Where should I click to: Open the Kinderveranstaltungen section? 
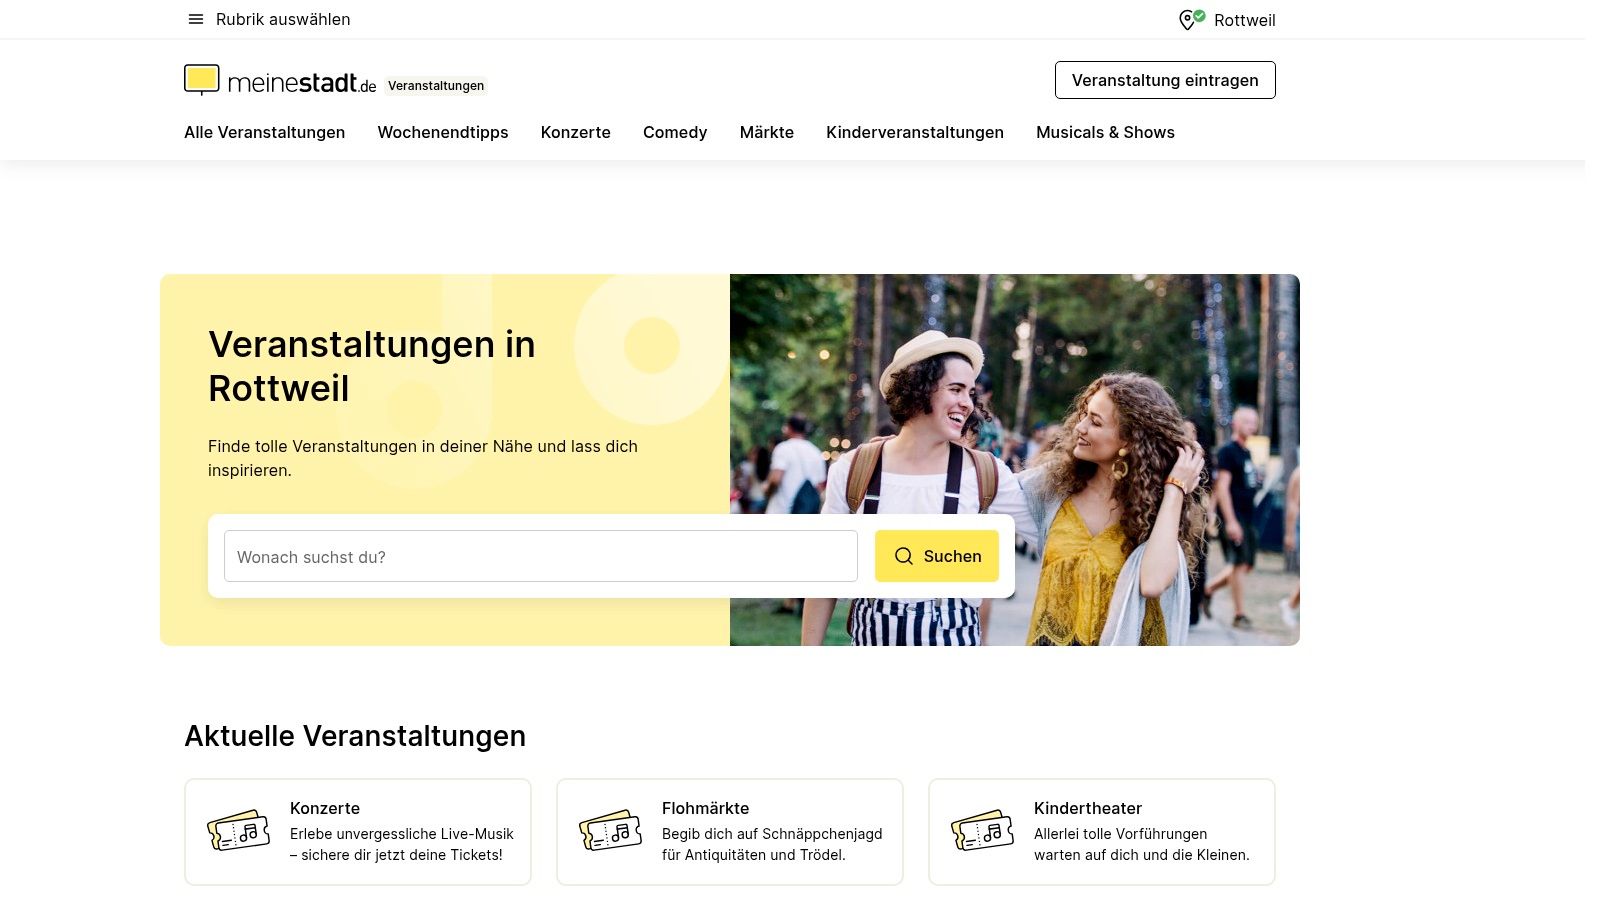[914, 132]
